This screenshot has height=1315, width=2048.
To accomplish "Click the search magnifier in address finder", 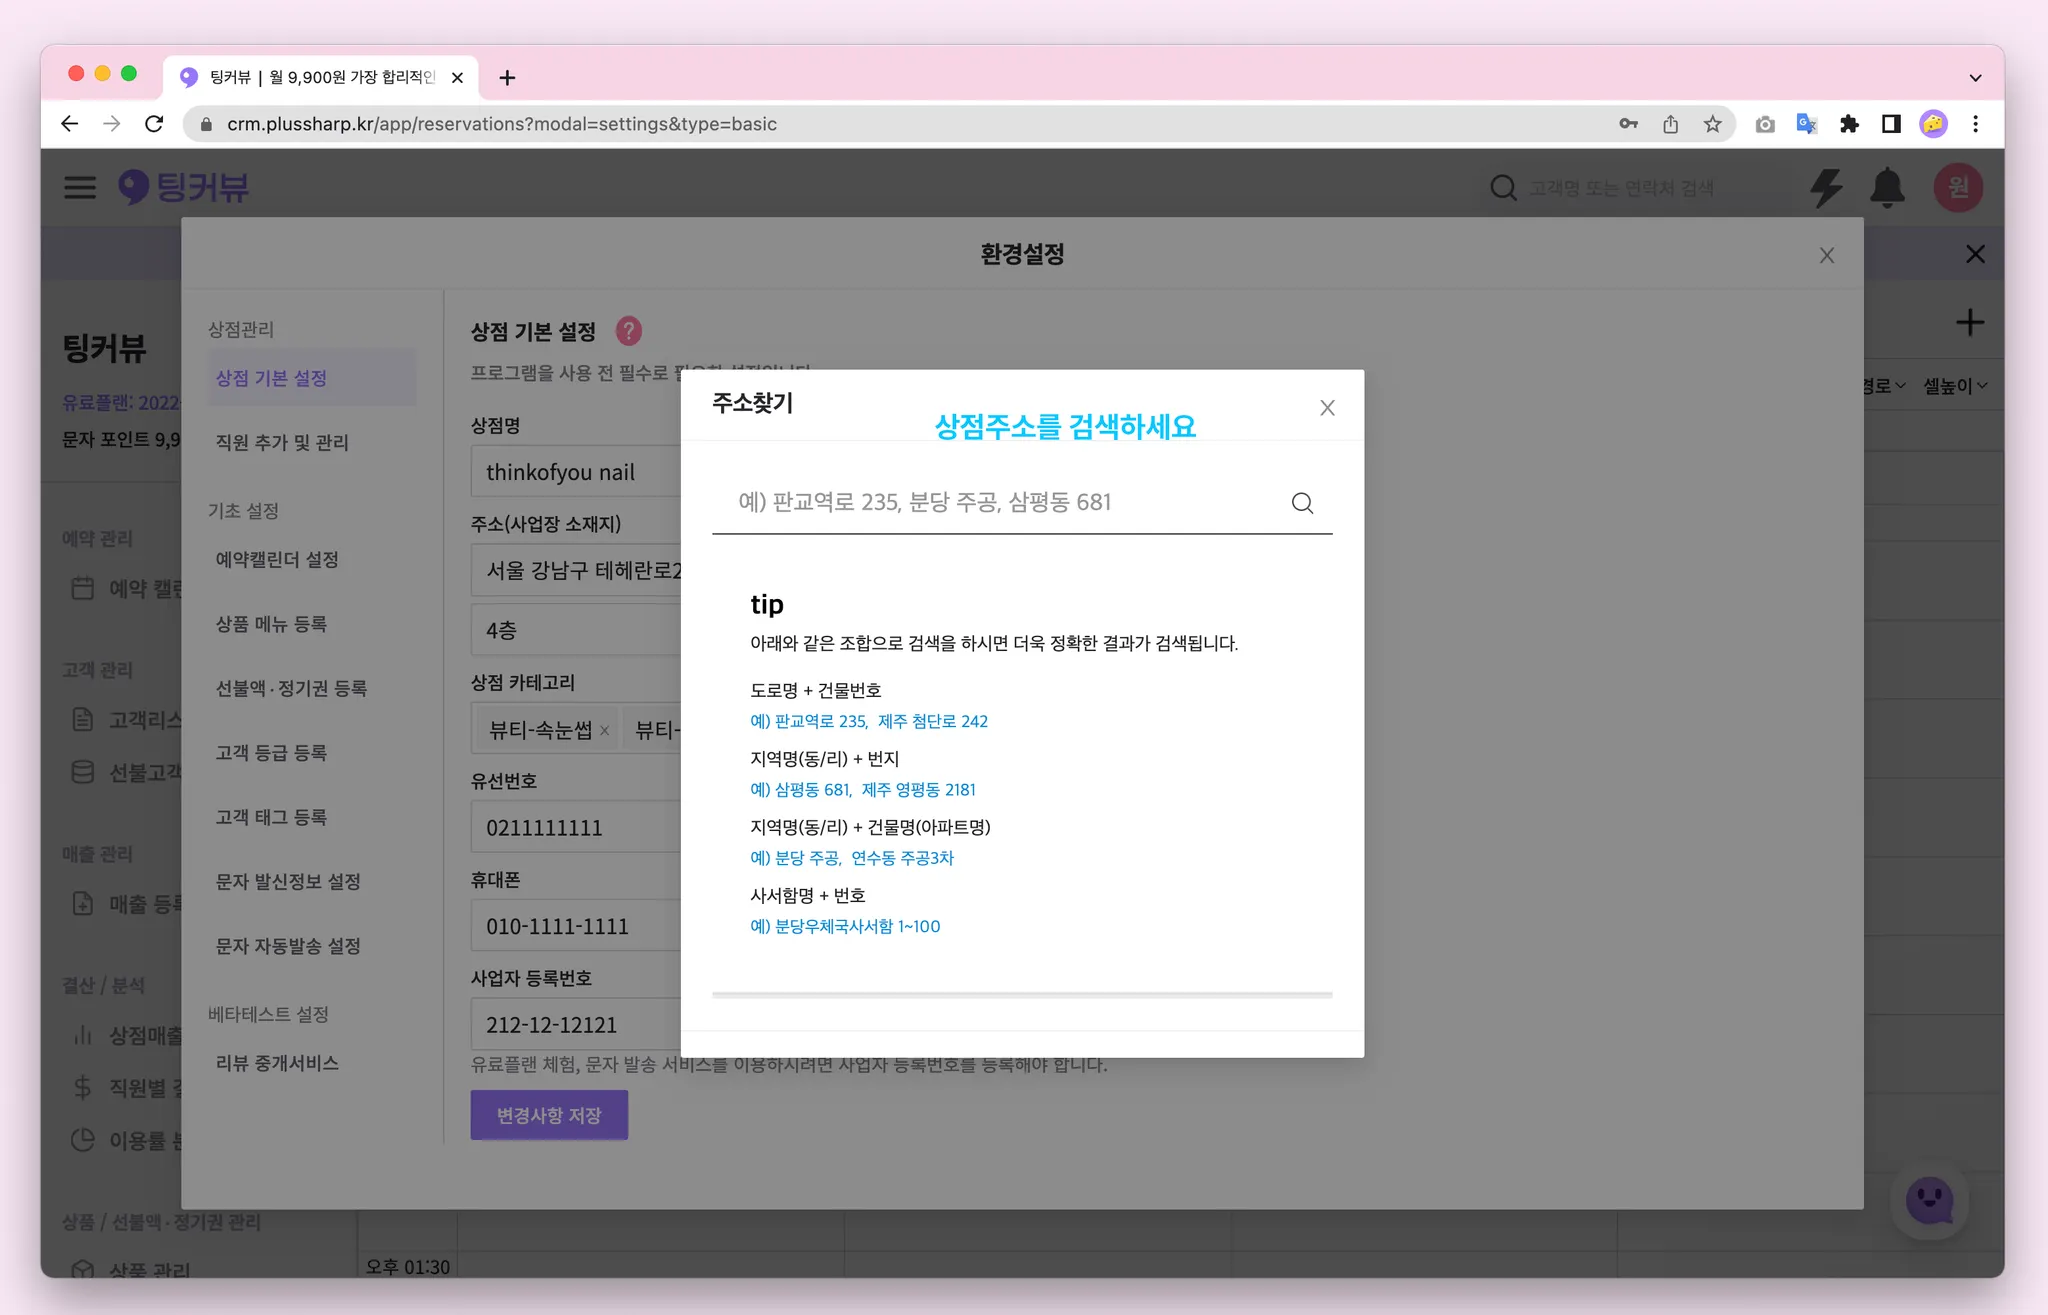I will [1301, 503].
